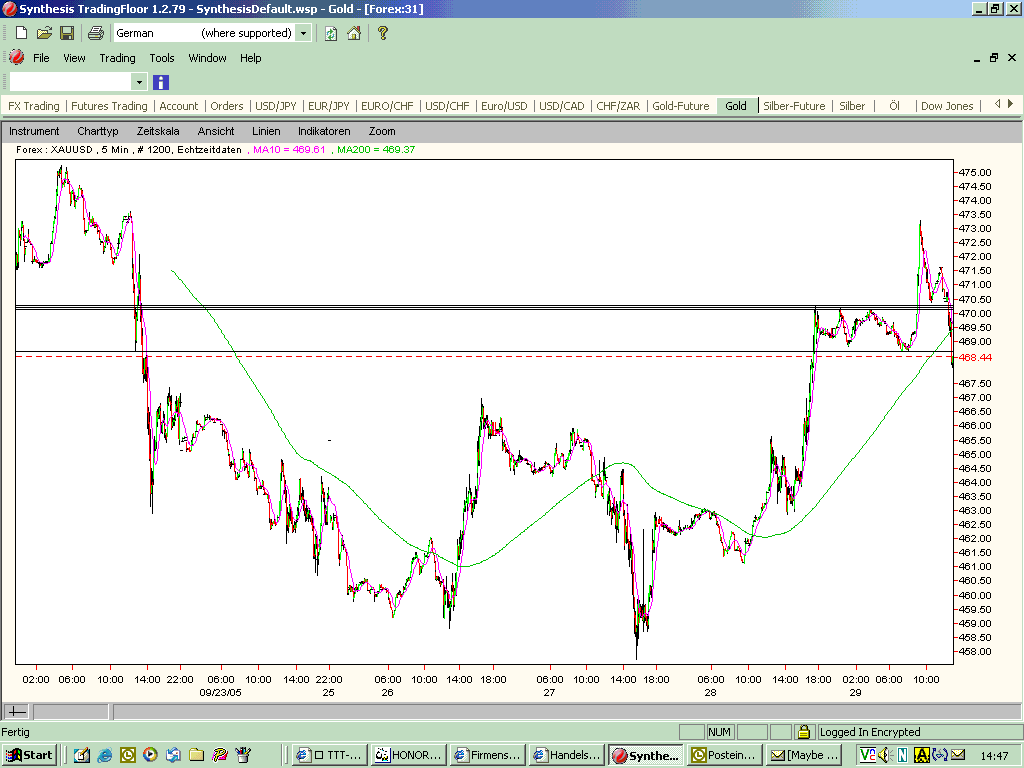Click the yellow A icon in system tray

(x=921, y=755)
